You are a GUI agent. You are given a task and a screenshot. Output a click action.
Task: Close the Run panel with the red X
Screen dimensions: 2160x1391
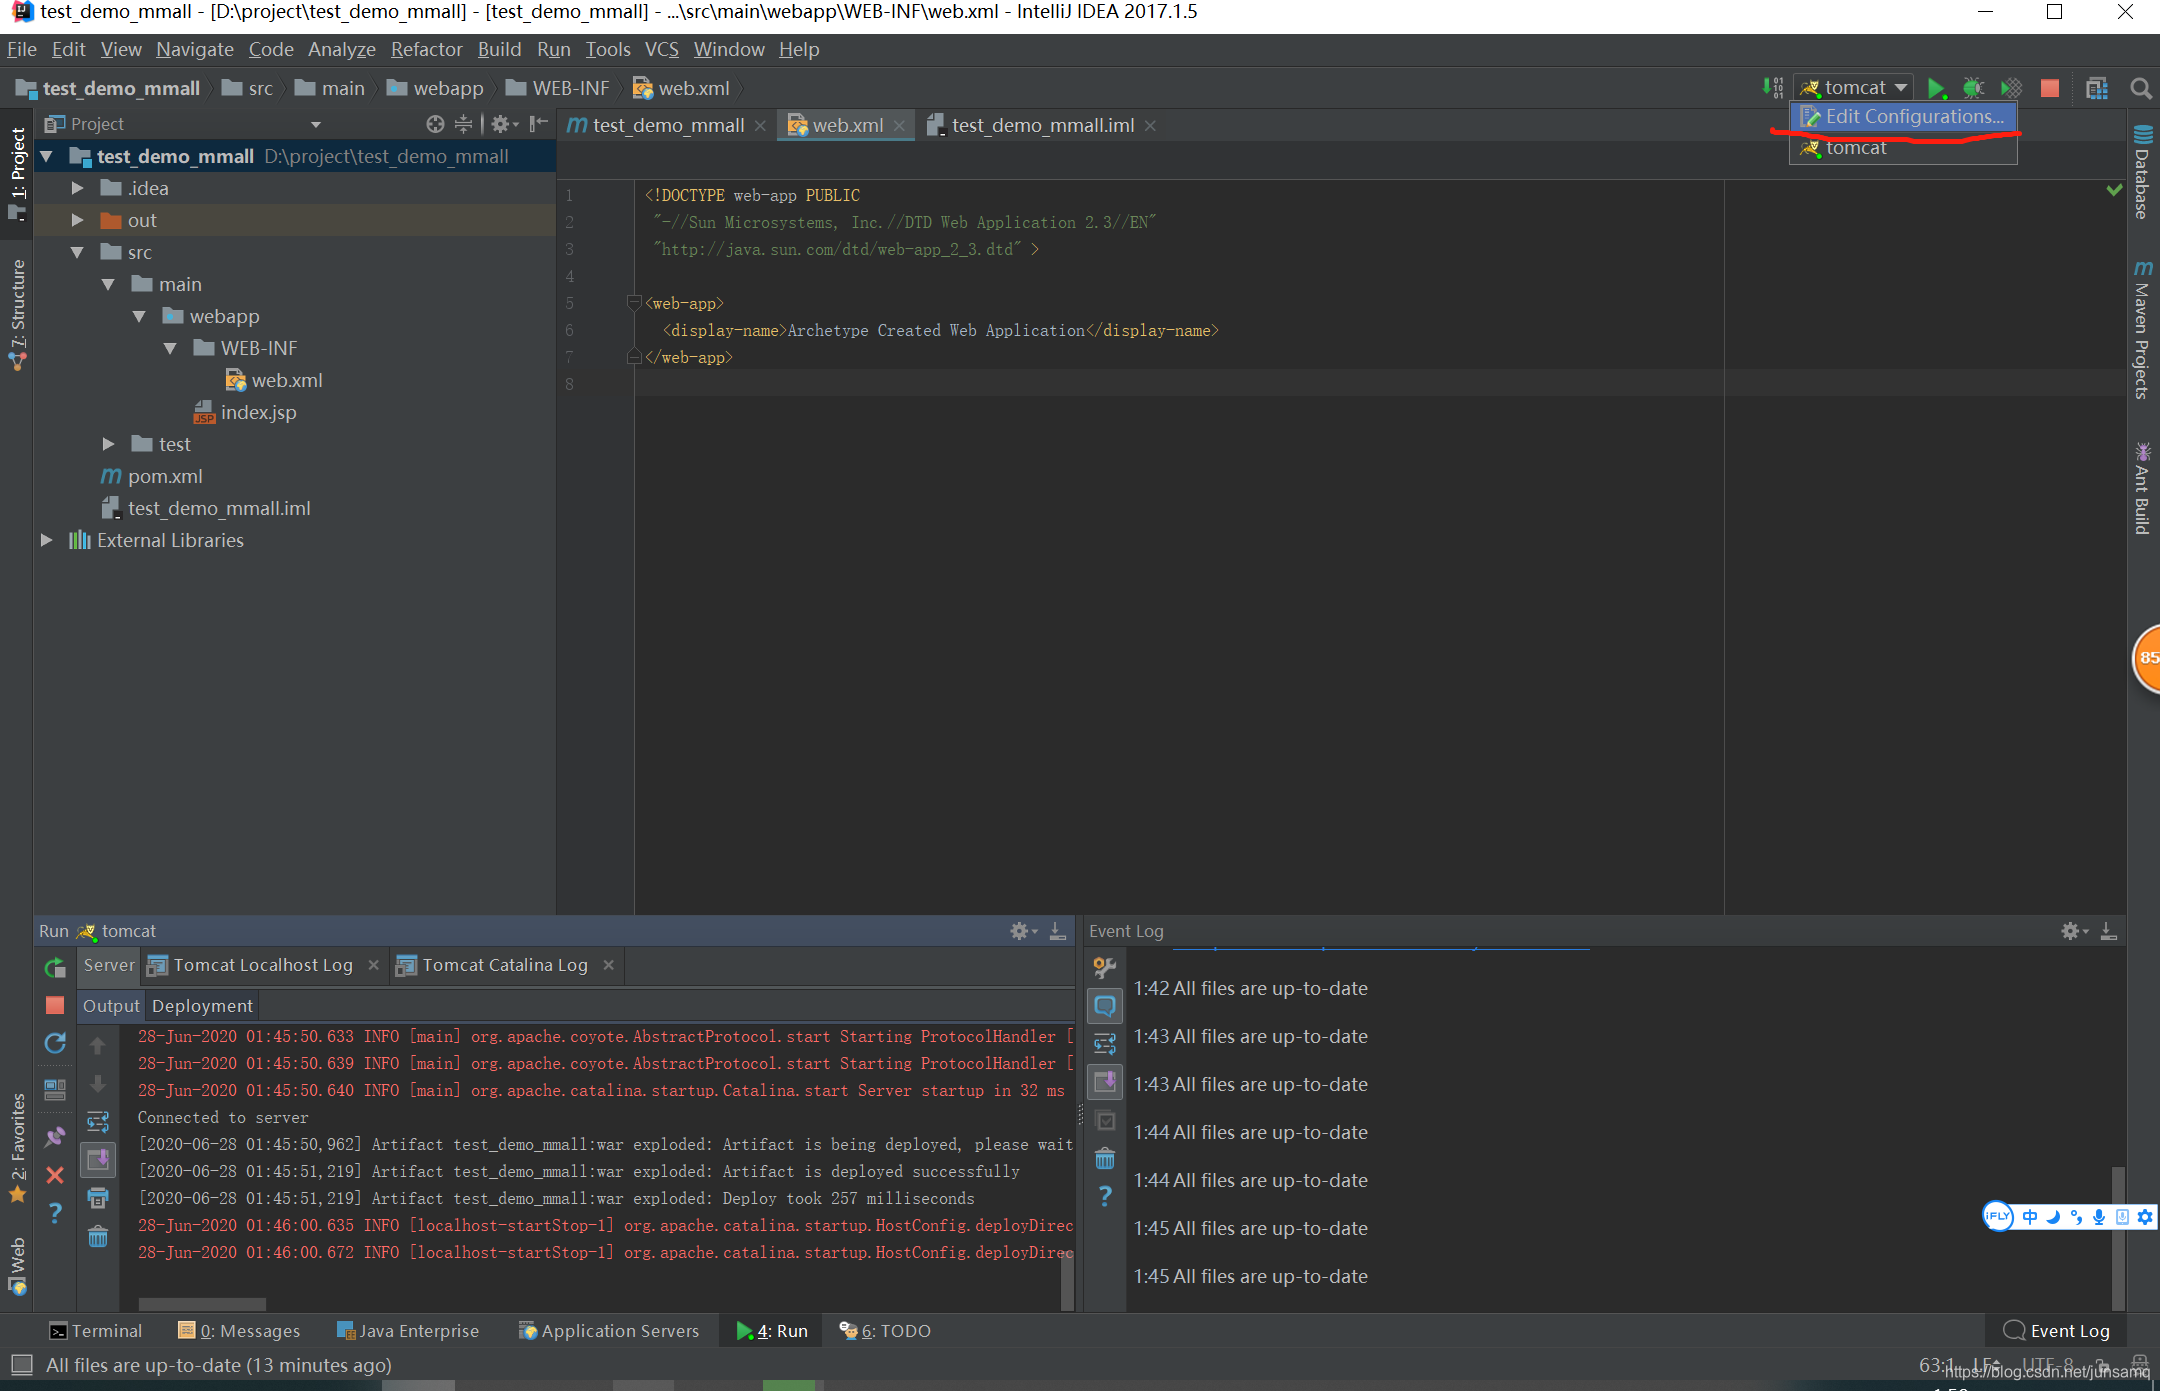(55, 1175)
